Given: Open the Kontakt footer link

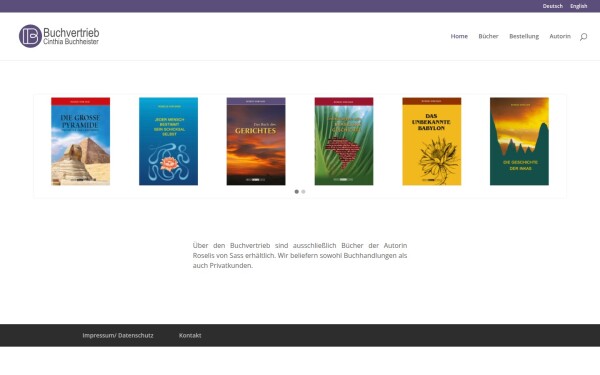Looking at the screenshot, I should tap(190, 335).
